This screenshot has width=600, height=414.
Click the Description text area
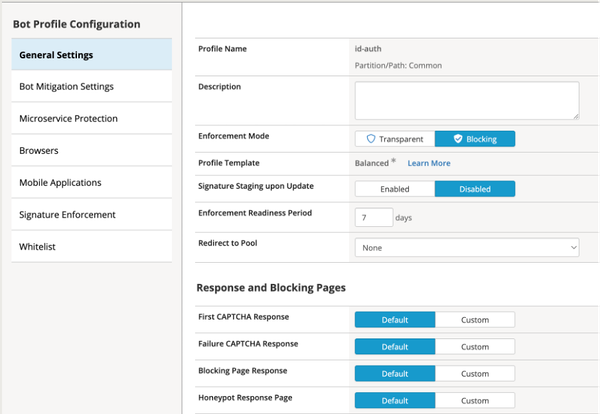[x=467, y=100]
